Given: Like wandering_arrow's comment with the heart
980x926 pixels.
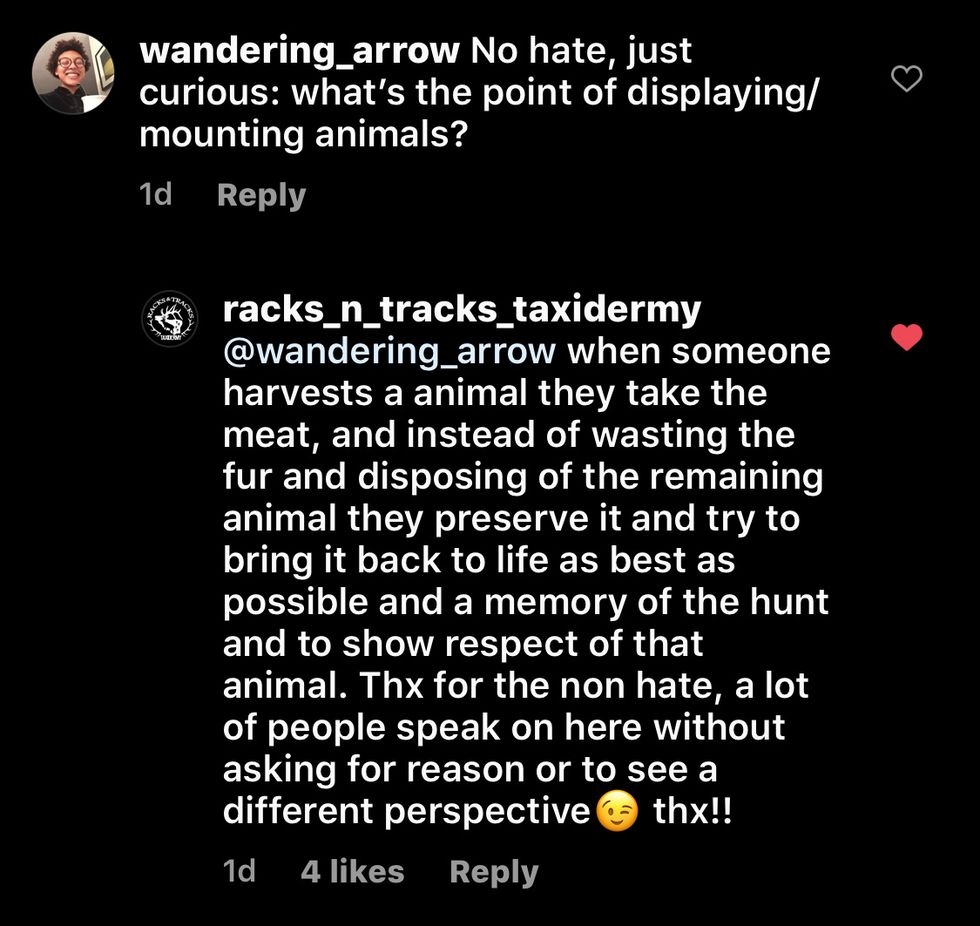Looking at the screenshot, I should coord(906,79).
